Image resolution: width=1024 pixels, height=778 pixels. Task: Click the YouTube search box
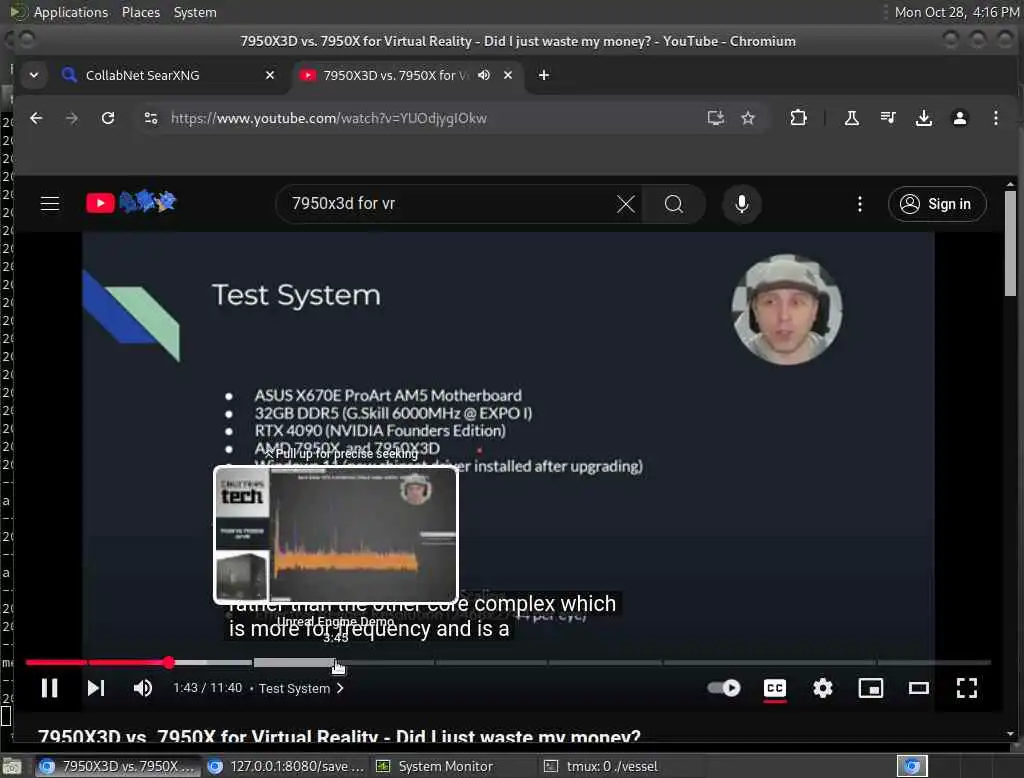pyautogui.click(x=451, y=204)
